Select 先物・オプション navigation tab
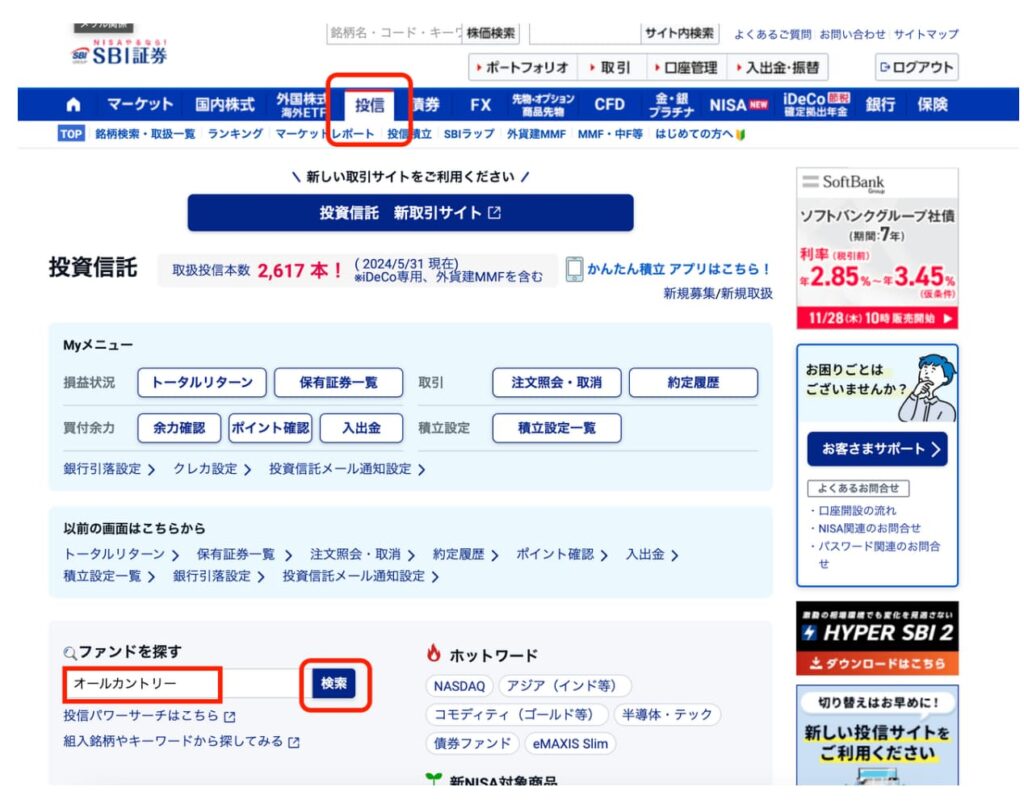 pyautogui.click(x=543, y=105)
